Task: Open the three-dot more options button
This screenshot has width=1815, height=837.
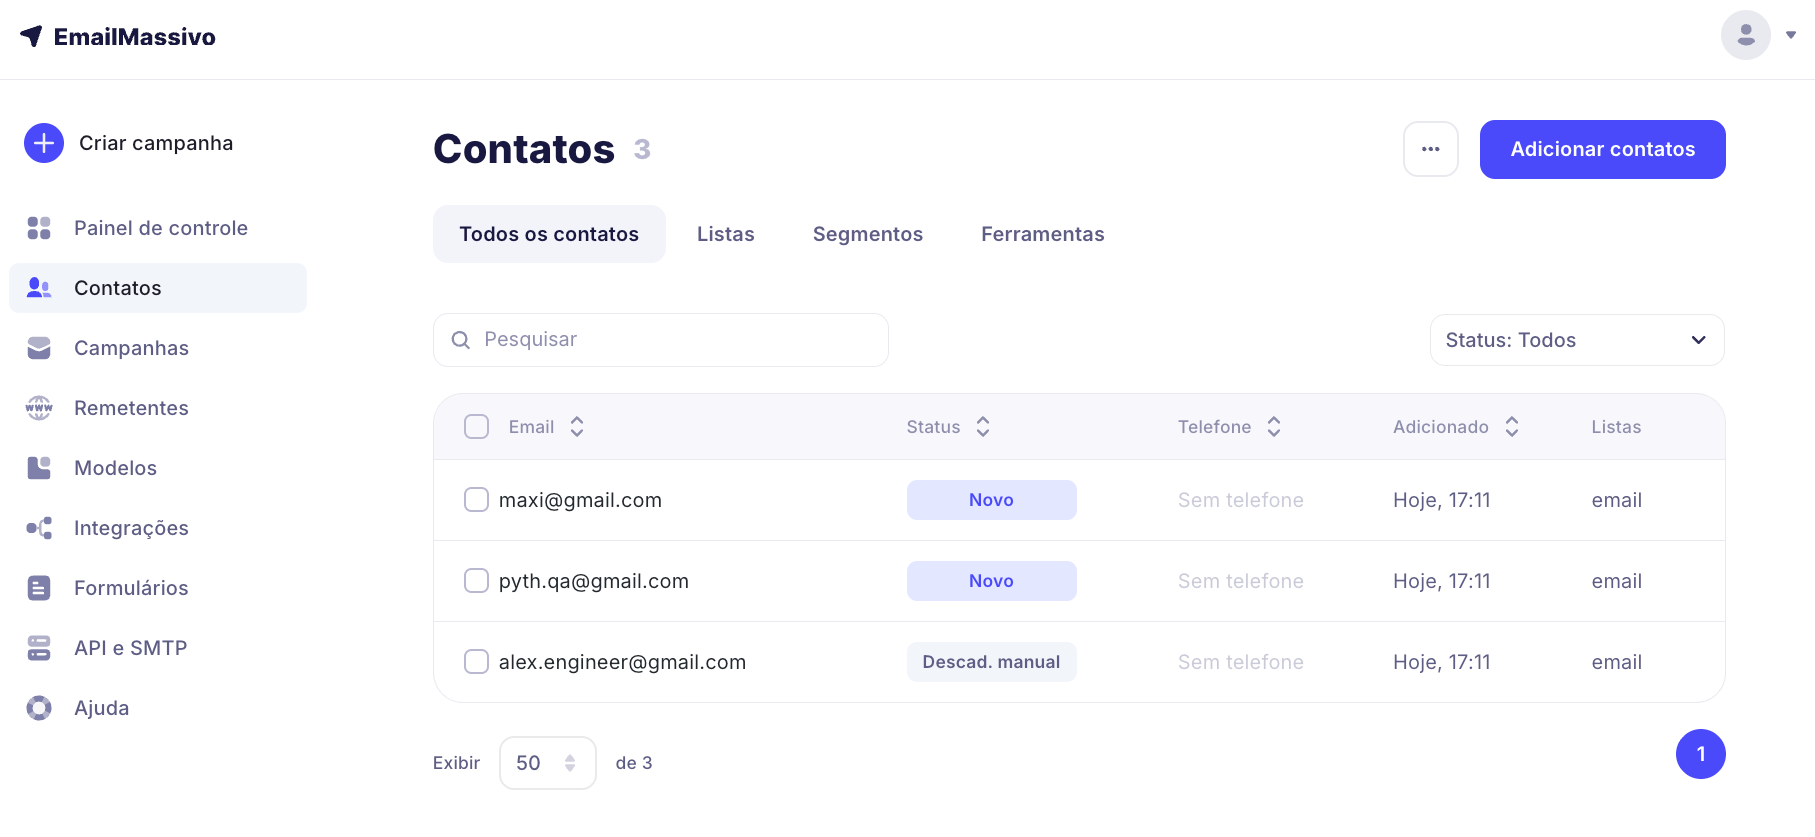Action: [x=1430, y=149]
